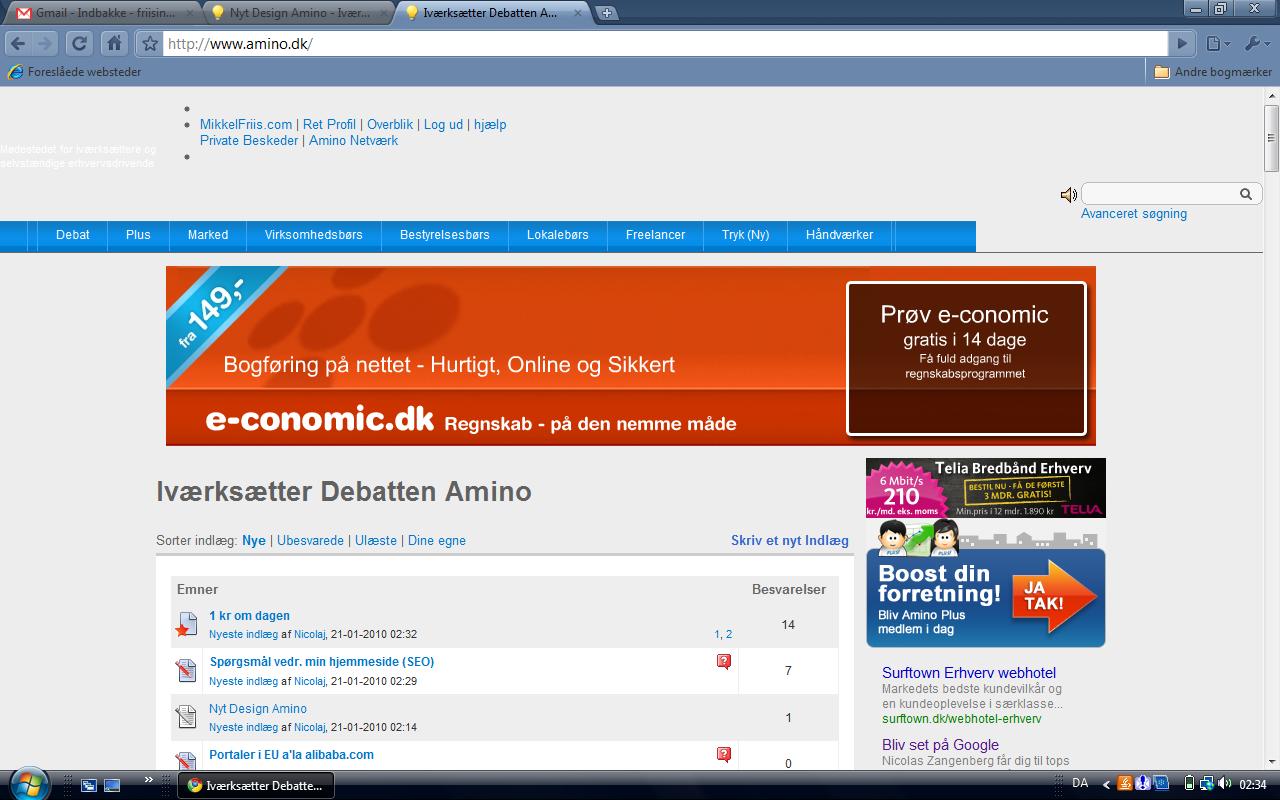Click the volume tray icon

[1224, 783]
